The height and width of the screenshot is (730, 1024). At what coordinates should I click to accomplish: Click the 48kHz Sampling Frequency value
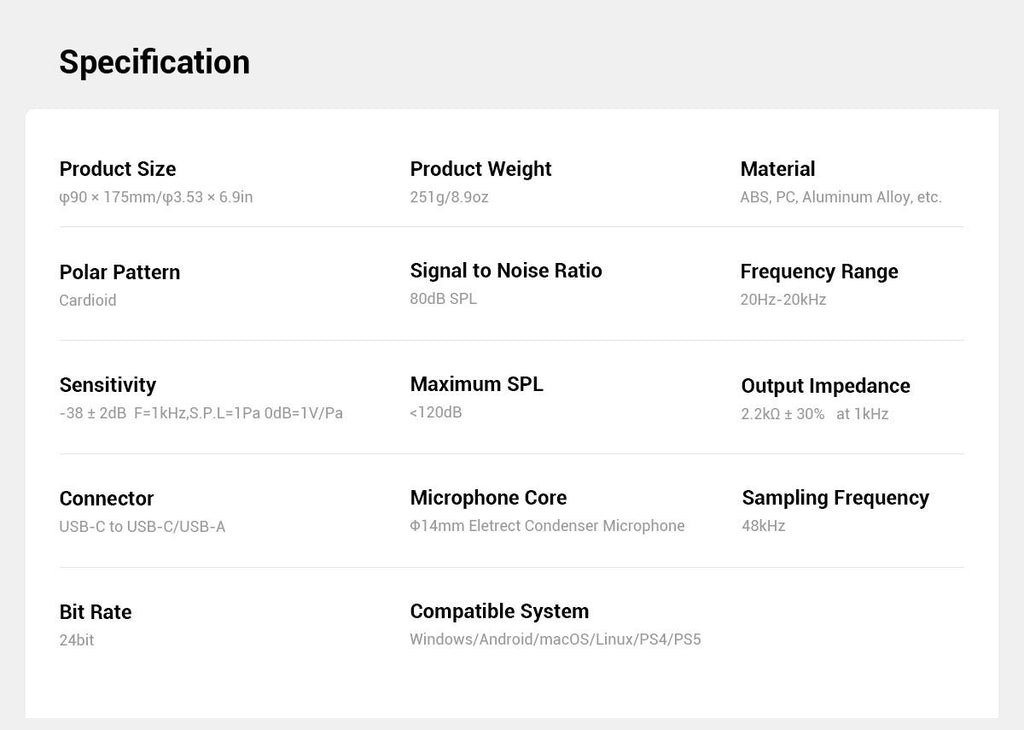[x=763, y=526]
